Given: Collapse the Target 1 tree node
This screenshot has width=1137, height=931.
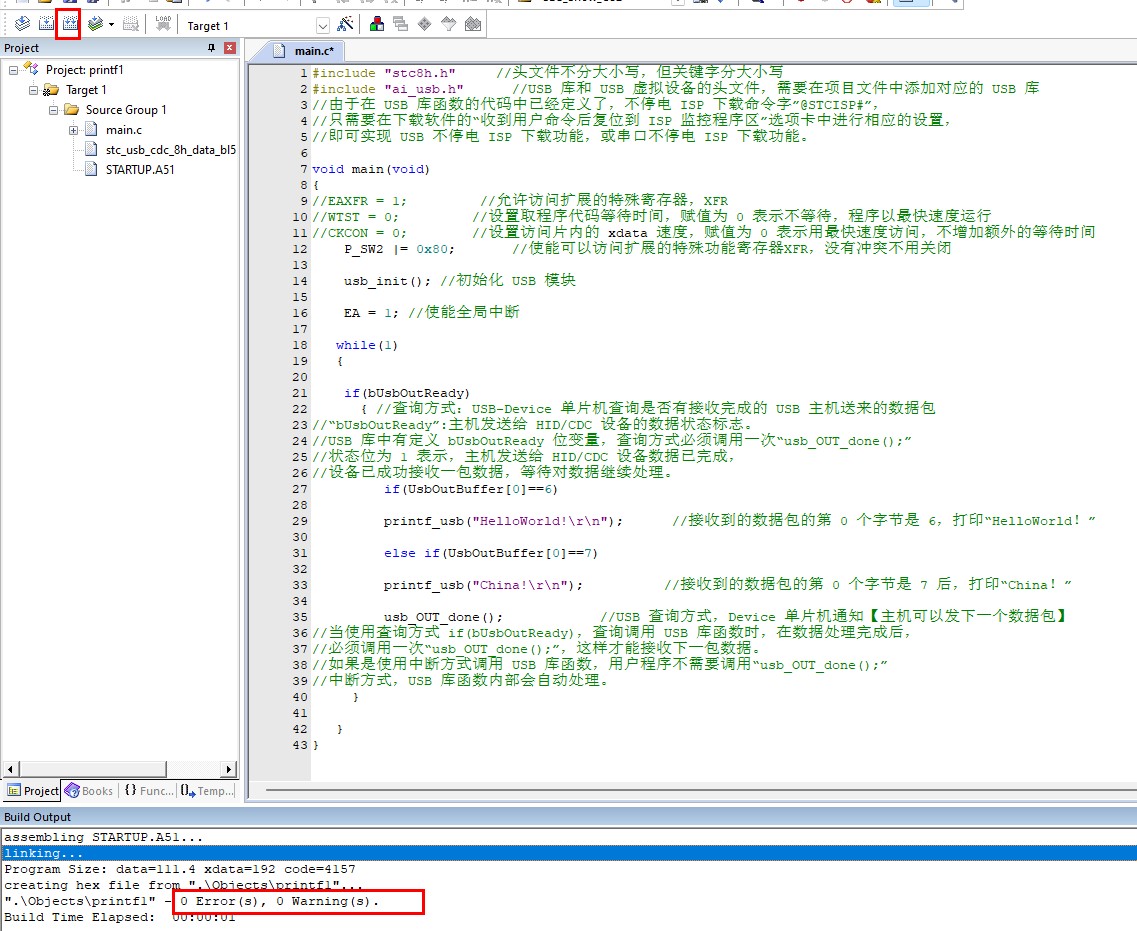Looking at the screenshot, I should pos(33,91).
